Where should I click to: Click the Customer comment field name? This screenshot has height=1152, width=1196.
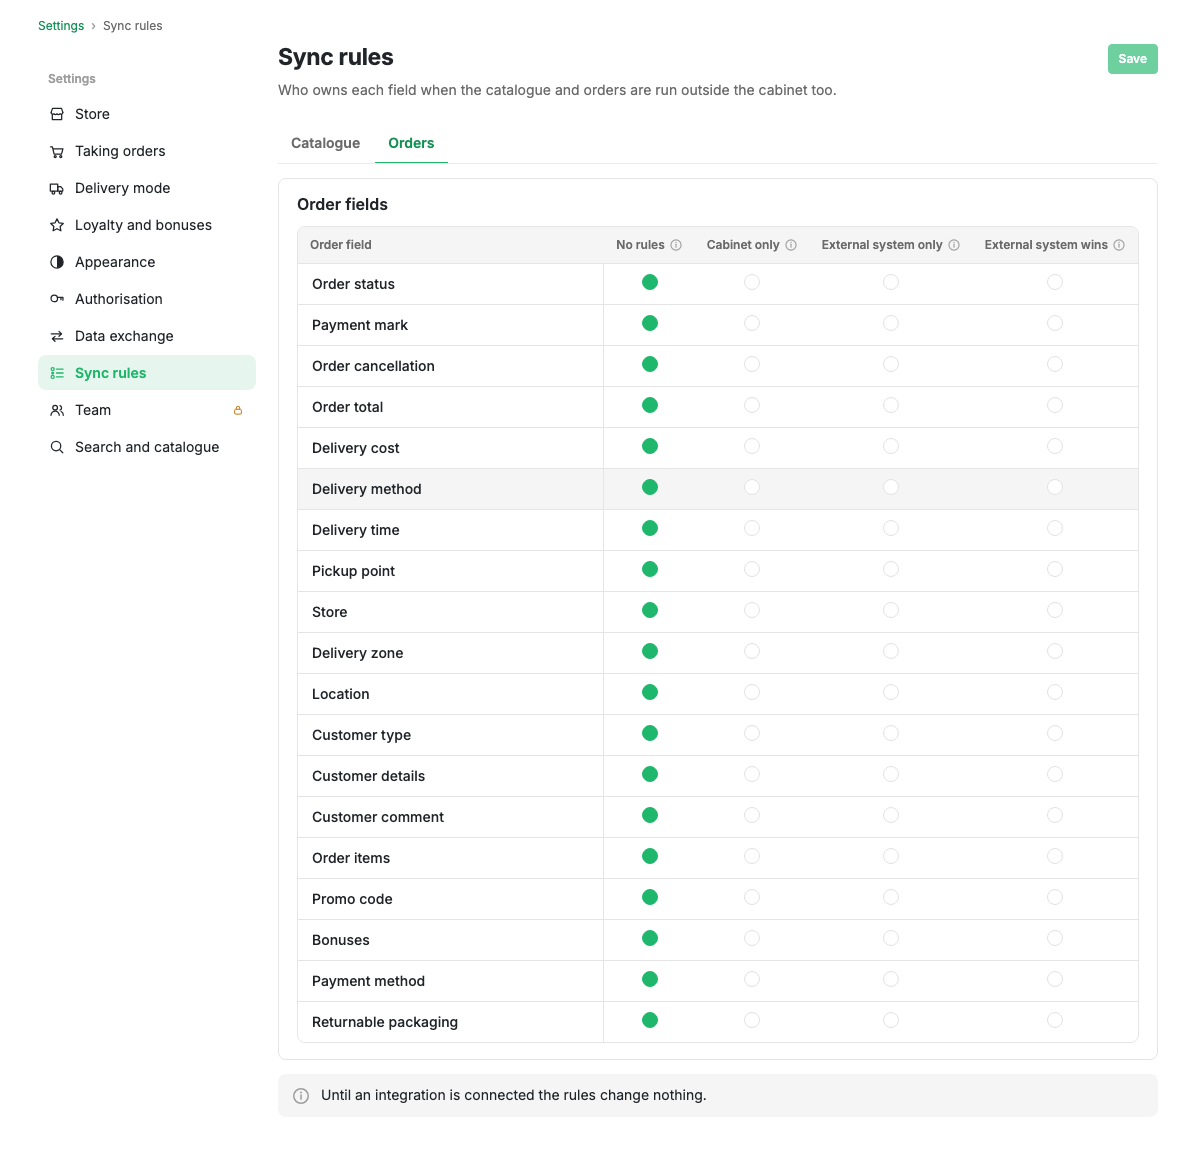(378, 817)
